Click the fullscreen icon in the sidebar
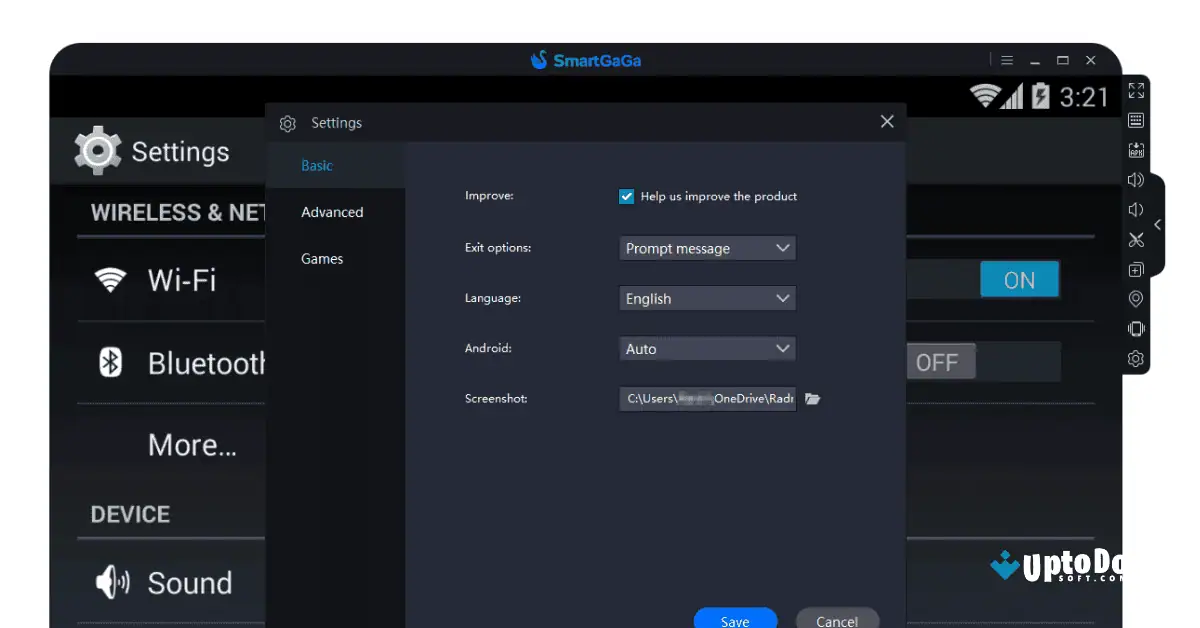 pyautogui.click(x=1136, y=91)
